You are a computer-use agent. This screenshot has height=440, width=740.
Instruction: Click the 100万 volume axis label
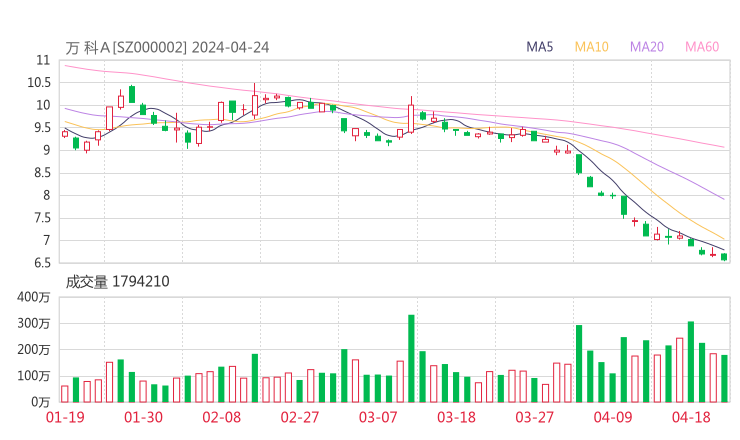tap(33, 376)
